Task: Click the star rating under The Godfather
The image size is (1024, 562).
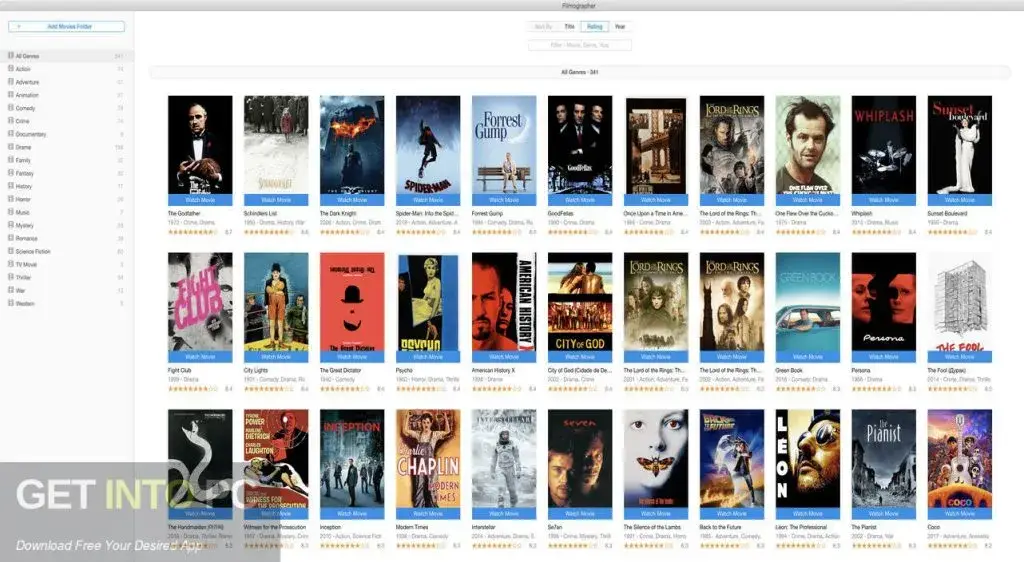Action: [x=192, y=232]
